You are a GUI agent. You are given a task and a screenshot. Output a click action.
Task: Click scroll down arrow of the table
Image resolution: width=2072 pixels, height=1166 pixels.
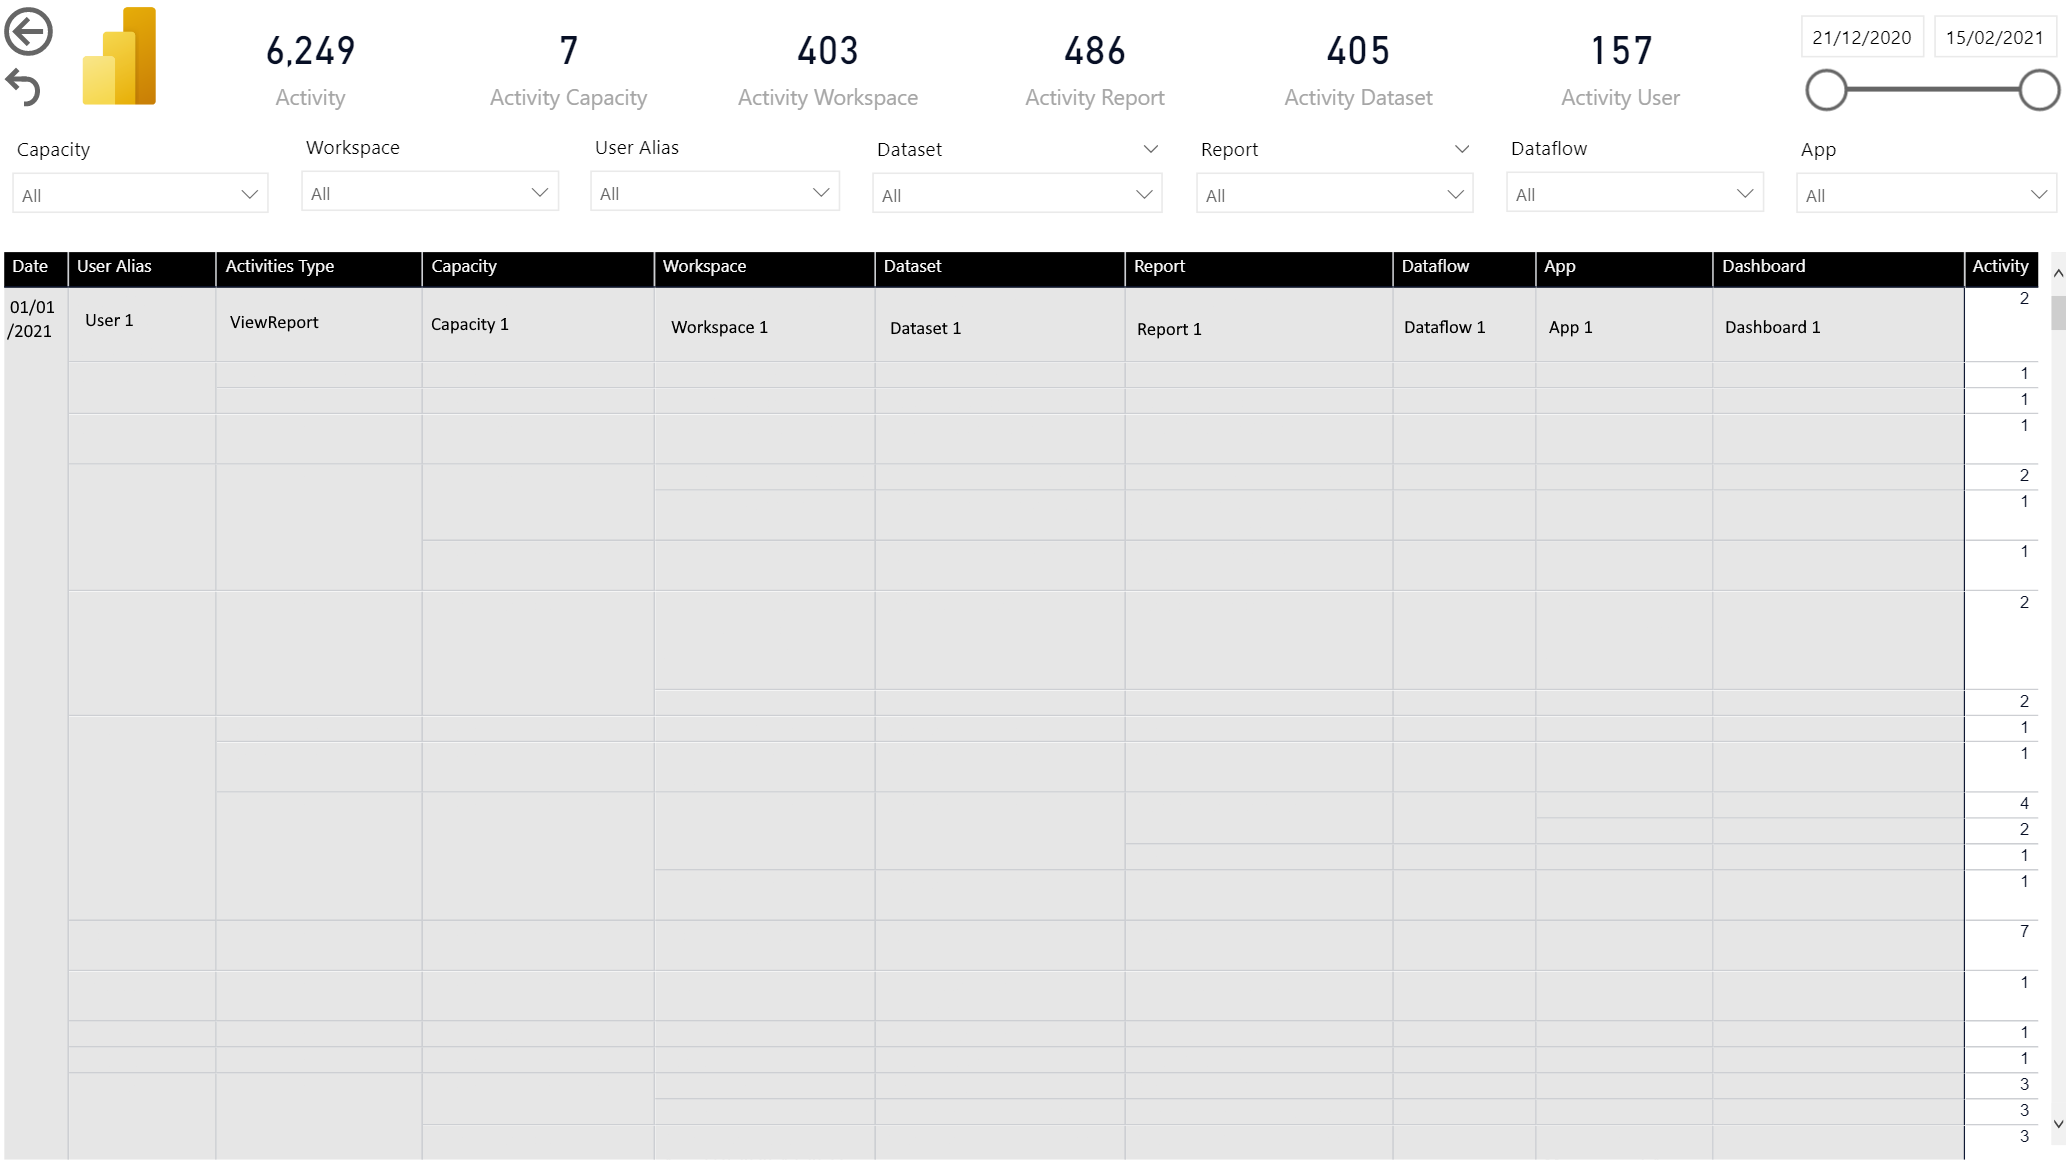click(2058, 1124)
